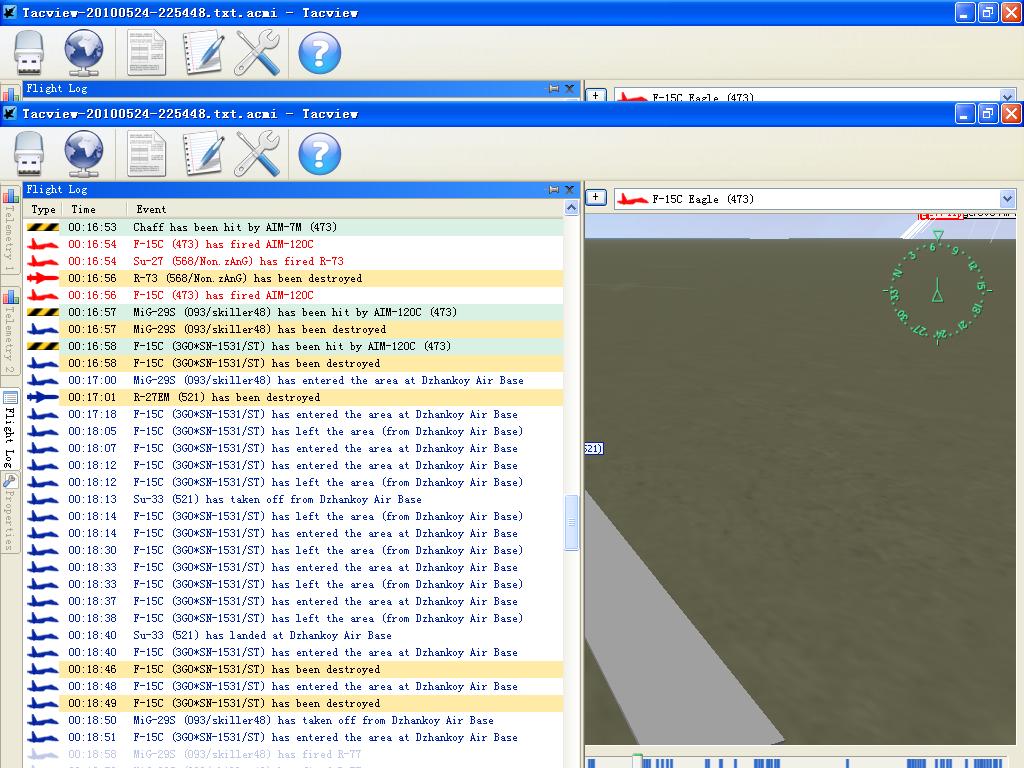Viewport: 1024px width, 768px height.
Task: Close the back window Flight Log panel
Action: pos(569,88)
